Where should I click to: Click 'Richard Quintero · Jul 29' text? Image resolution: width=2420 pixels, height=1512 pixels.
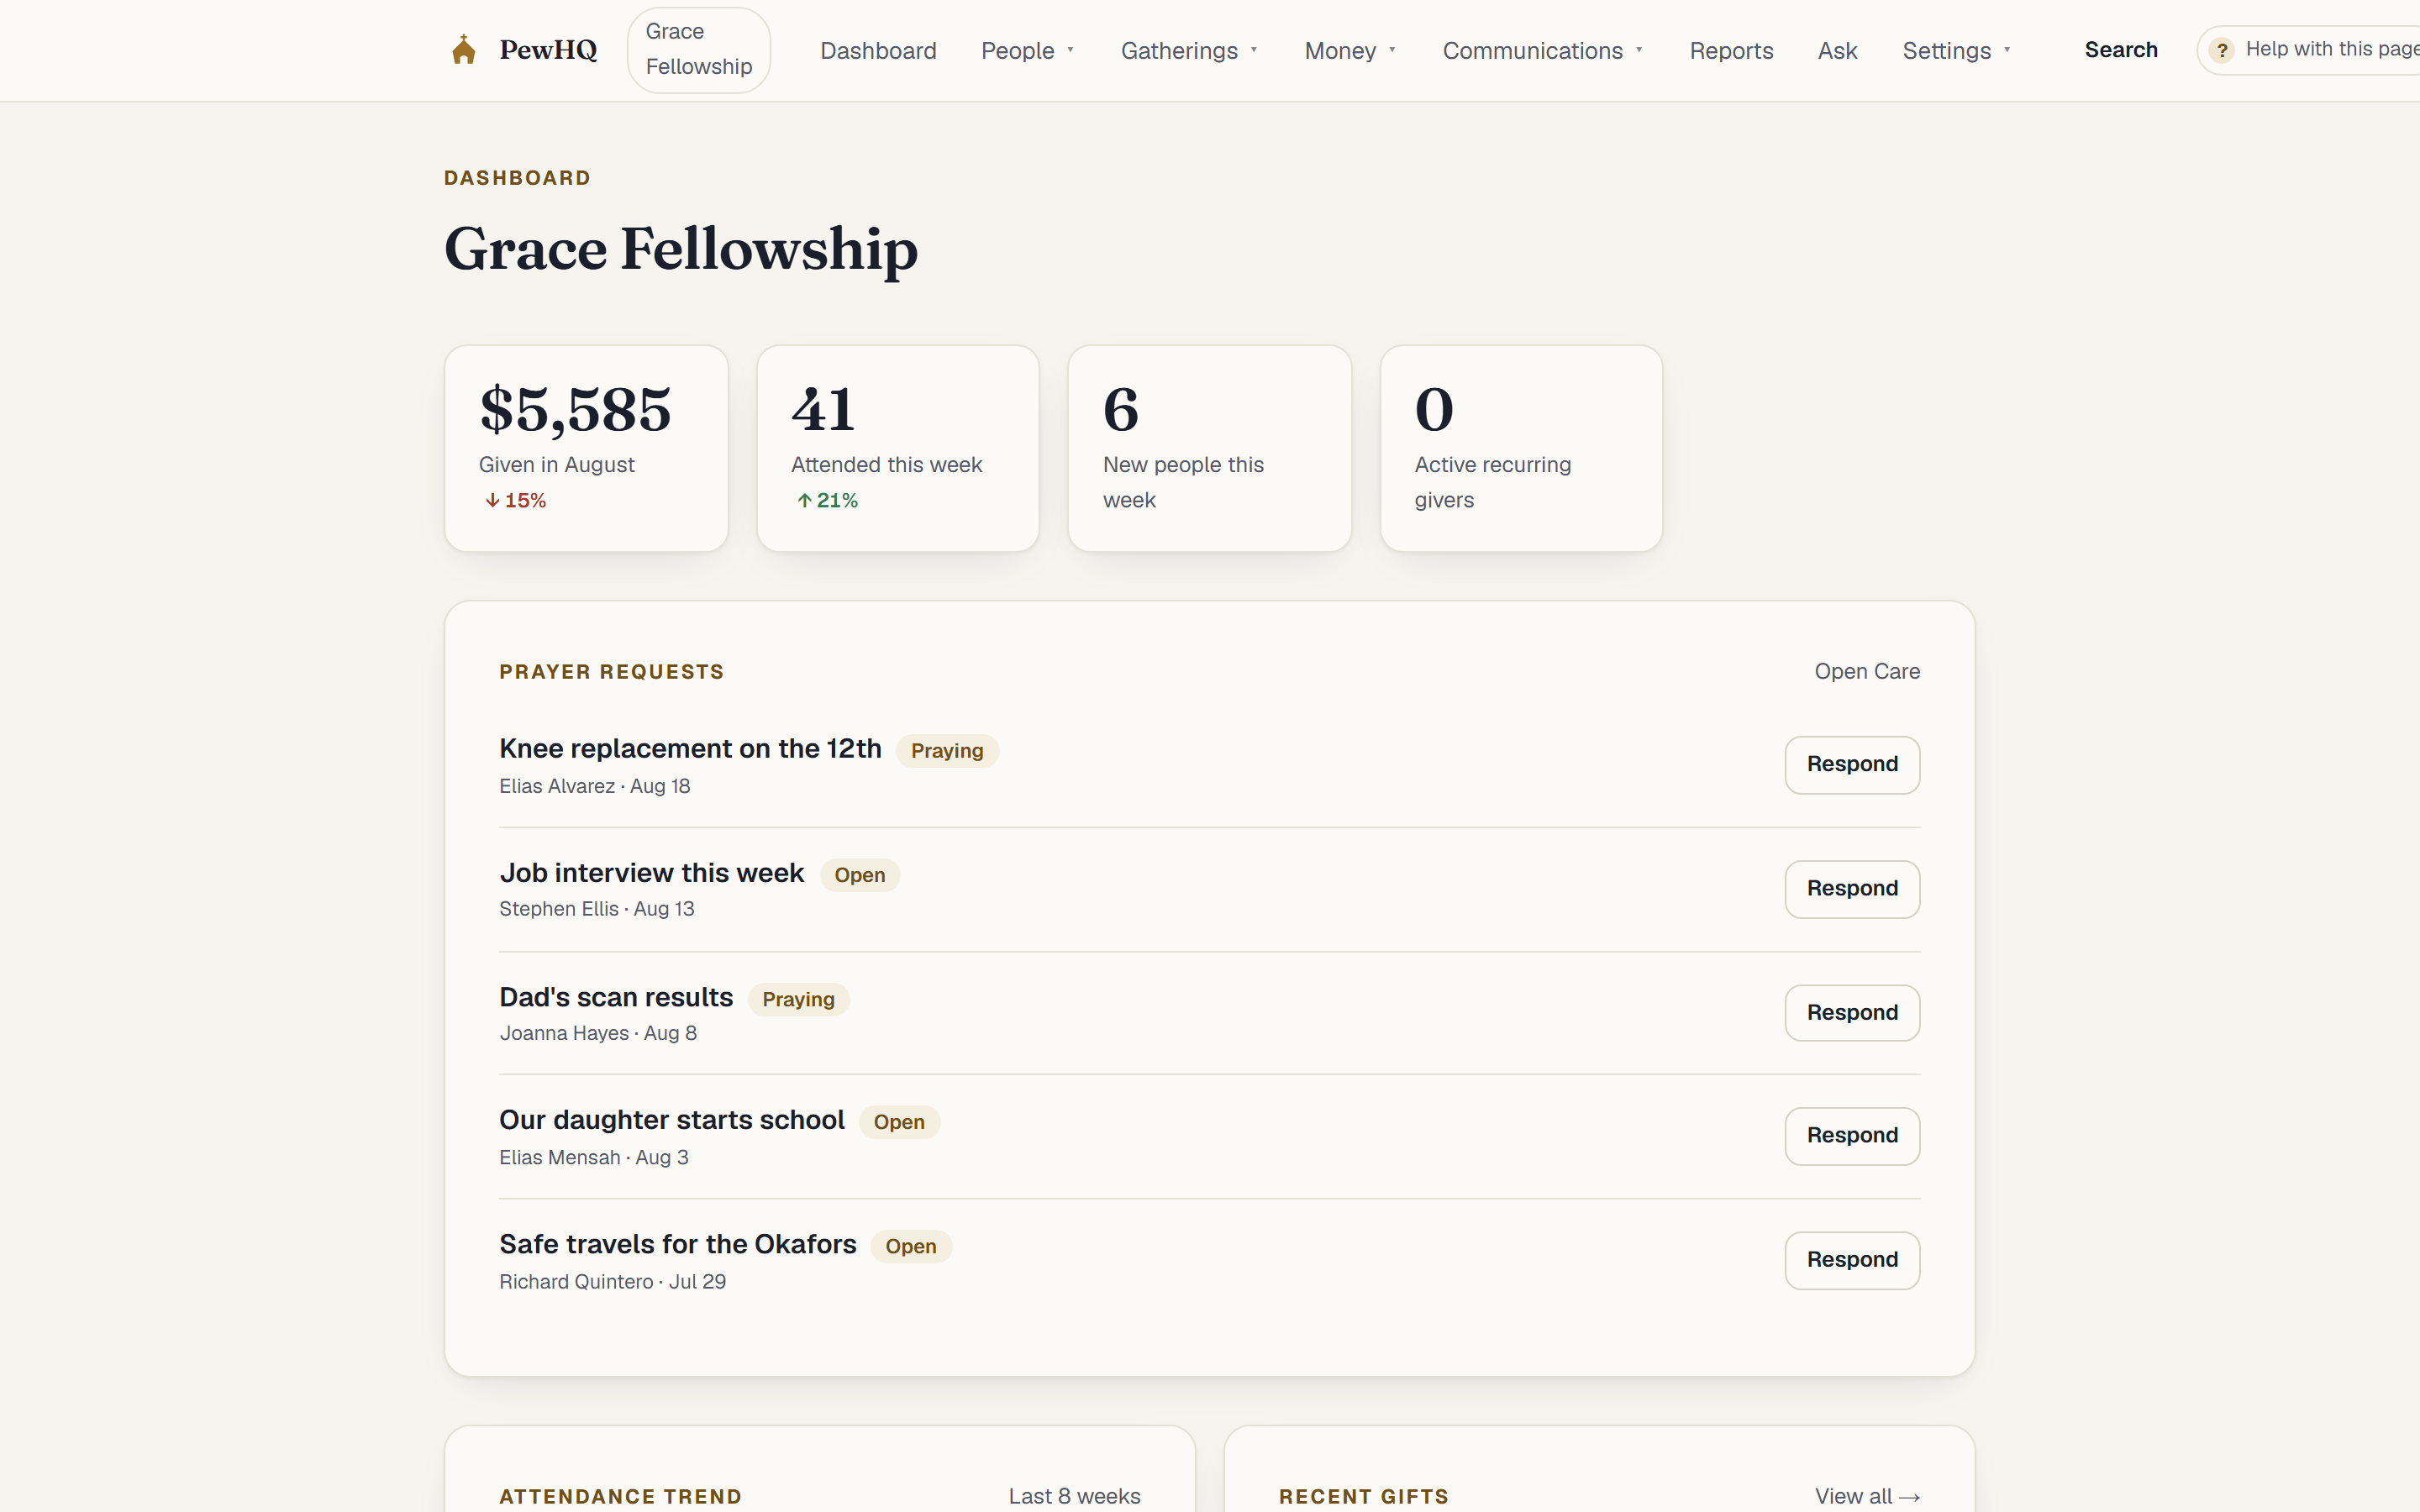point(612,1282)
